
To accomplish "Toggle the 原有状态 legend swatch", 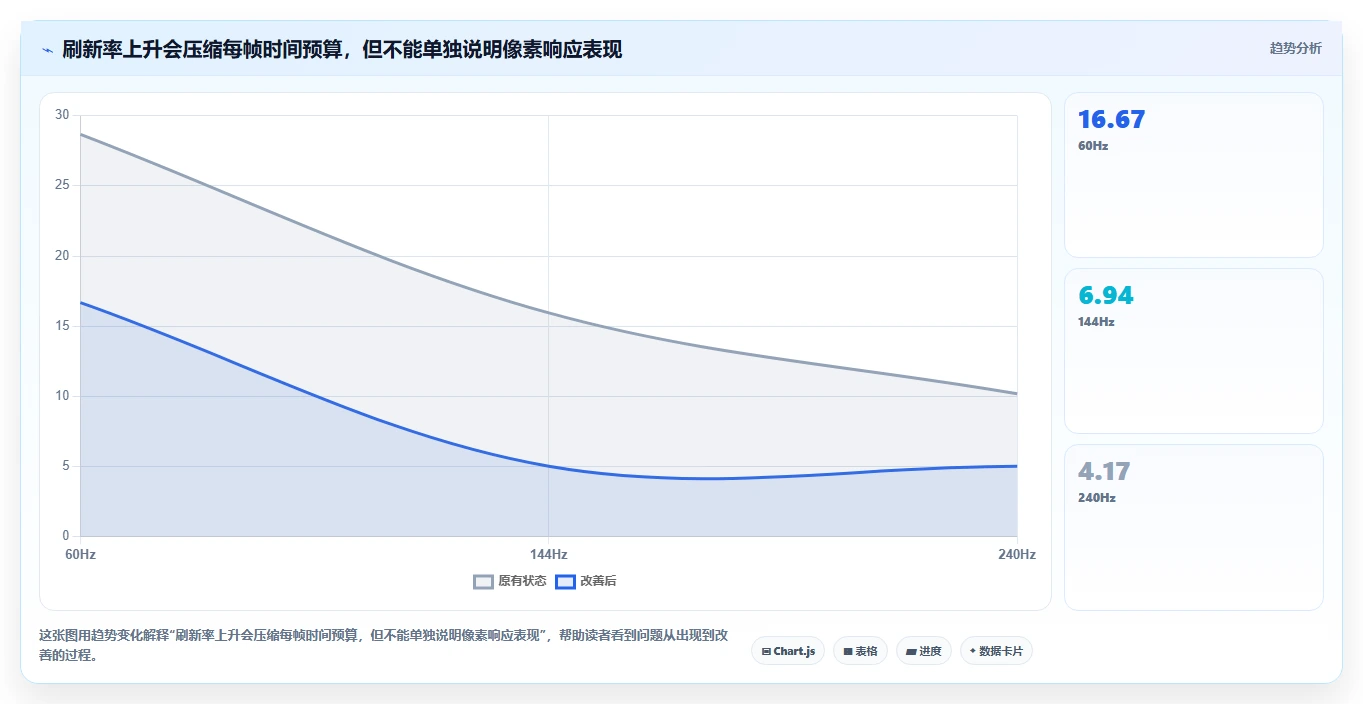I will [x=484, y=581].
